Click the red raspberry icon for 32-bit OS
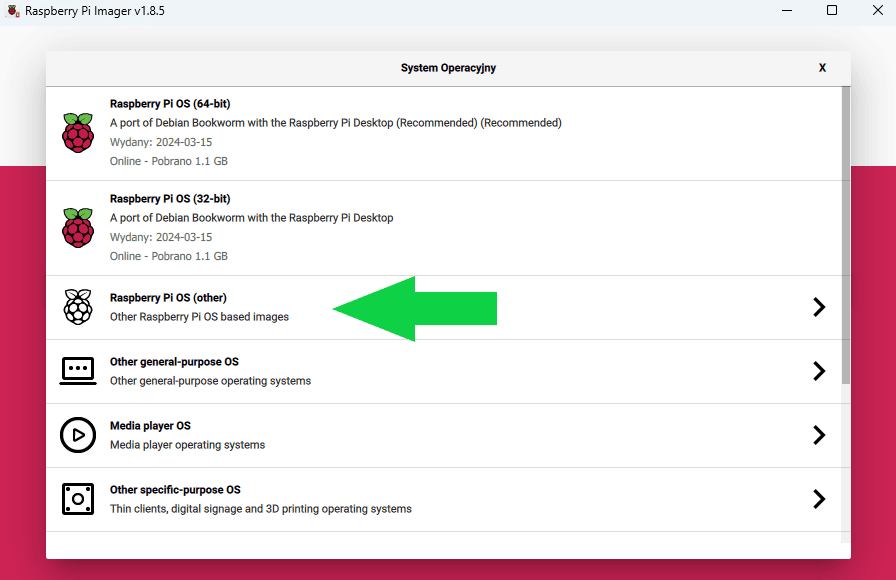This screenshot has height=580, width=896. point(78,227)
